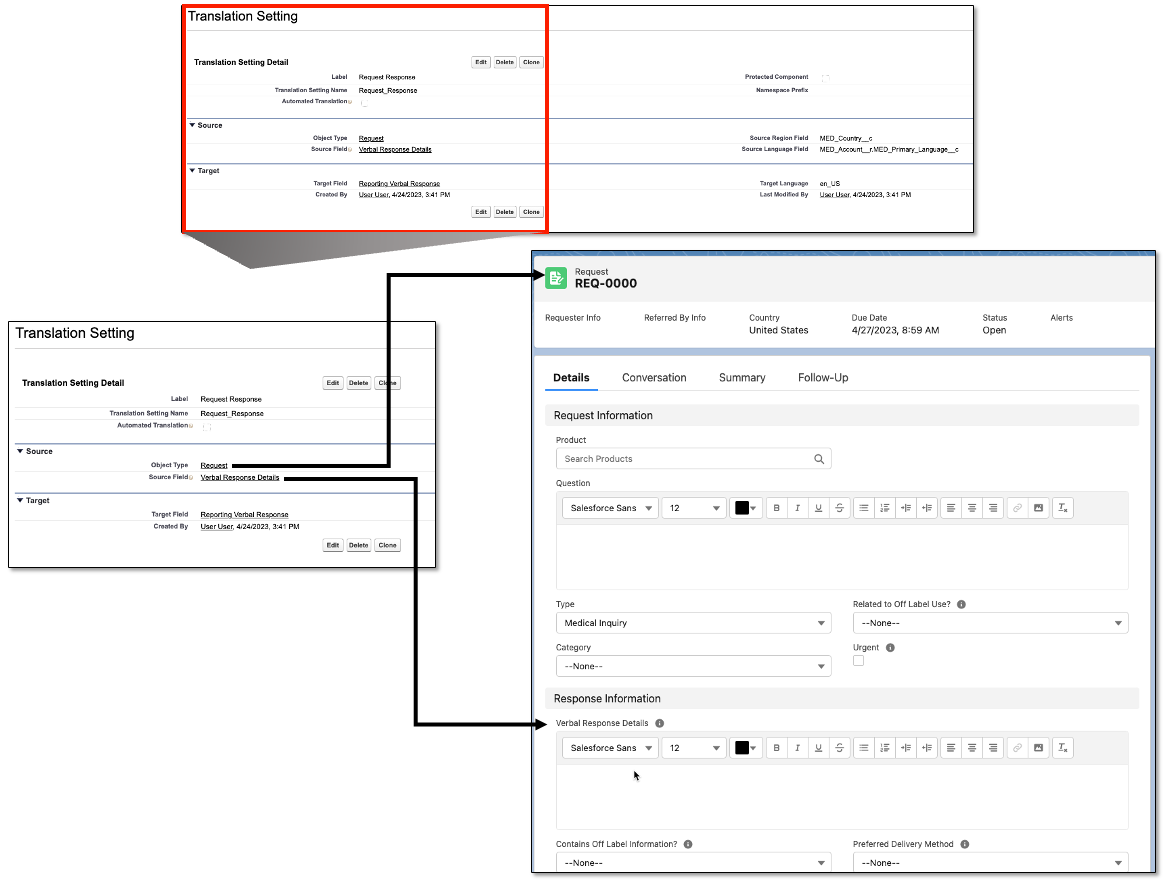Open the Type dropdown showing Medical Inquiry
1165x881 pixels.
coord(693,623)
